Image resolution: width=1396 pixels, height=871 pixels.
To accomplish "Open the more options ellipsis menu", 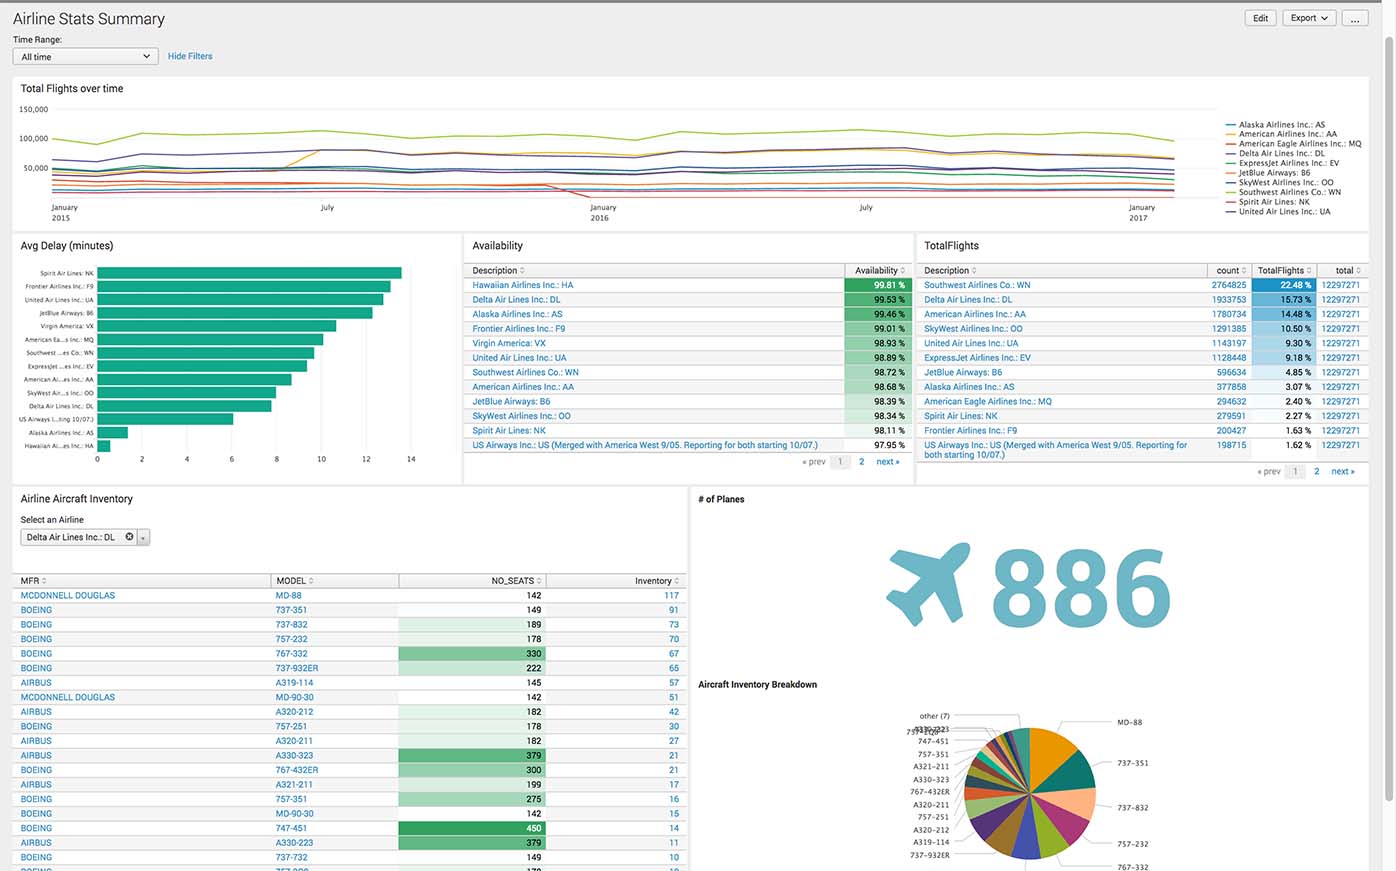I will click(1355, 18).
